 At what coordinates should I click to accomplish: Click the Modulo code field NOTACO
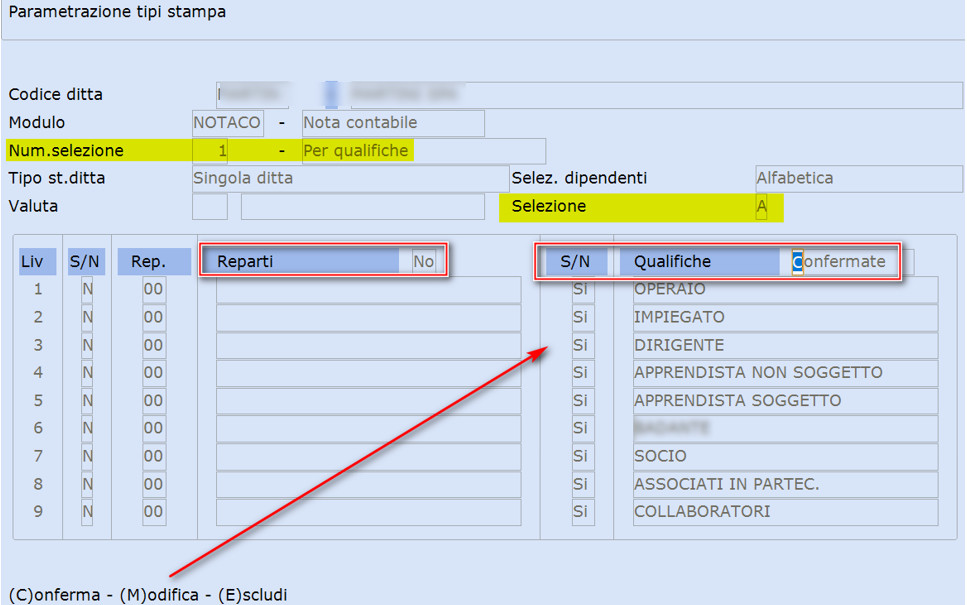(x=228, y=123)
